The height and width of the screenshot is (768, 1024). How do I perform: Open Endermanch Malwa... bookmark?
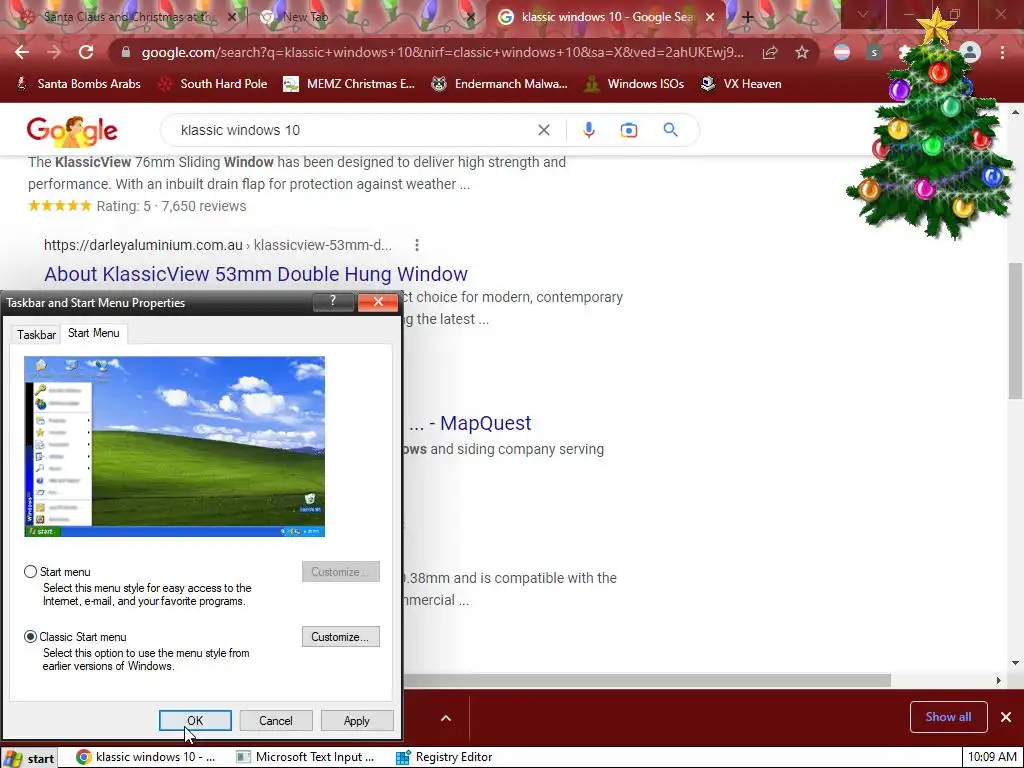[x=500, y=84]
